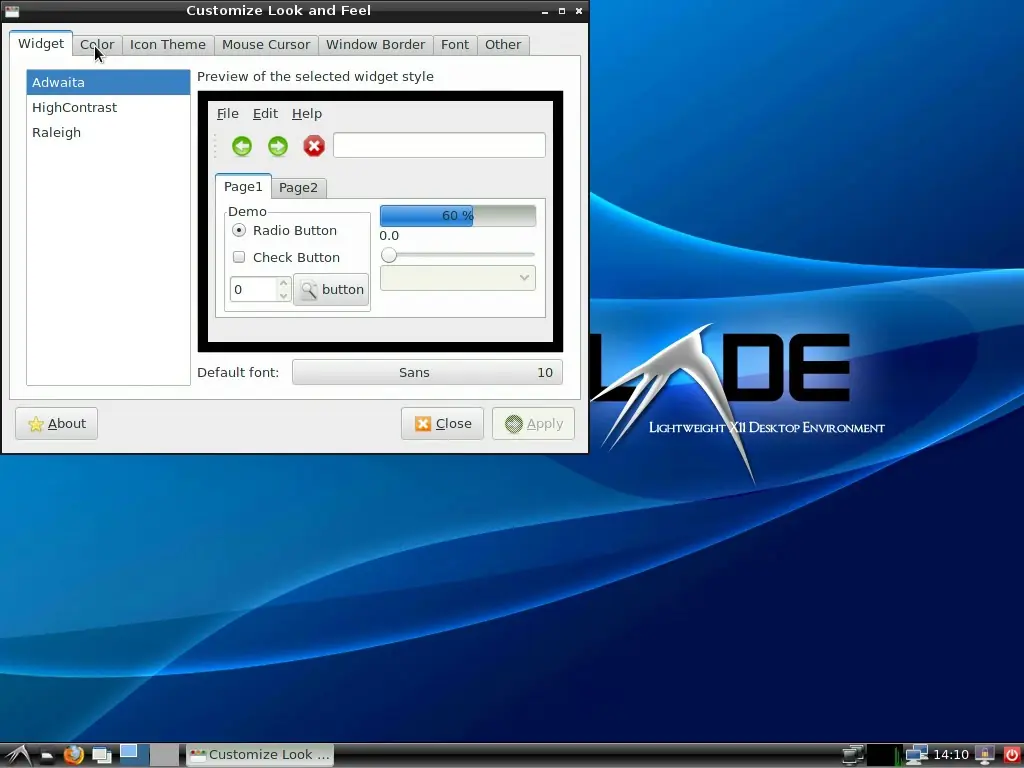Switch to the second desktop pager
Screen dimensions: 1024x768
click(x=165, y=755)
